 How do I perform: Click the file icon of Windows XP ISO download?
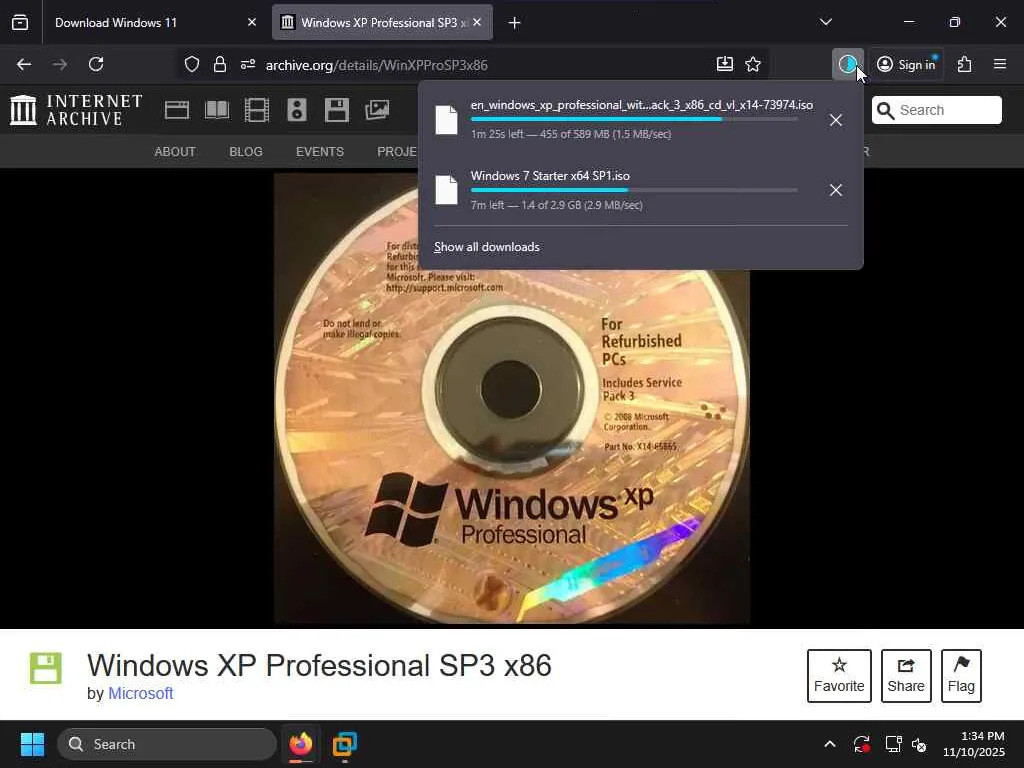click(447, 120)
